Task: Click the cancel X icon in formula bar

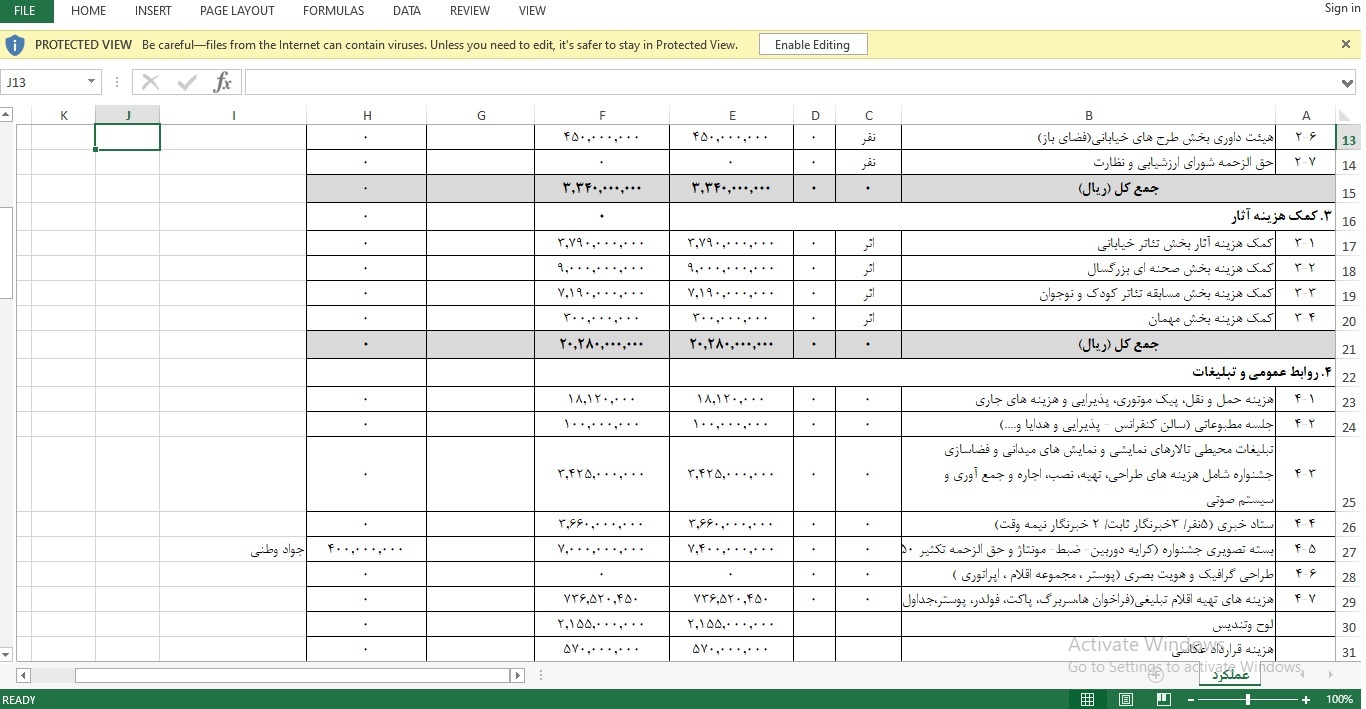Action: point(151,82)
